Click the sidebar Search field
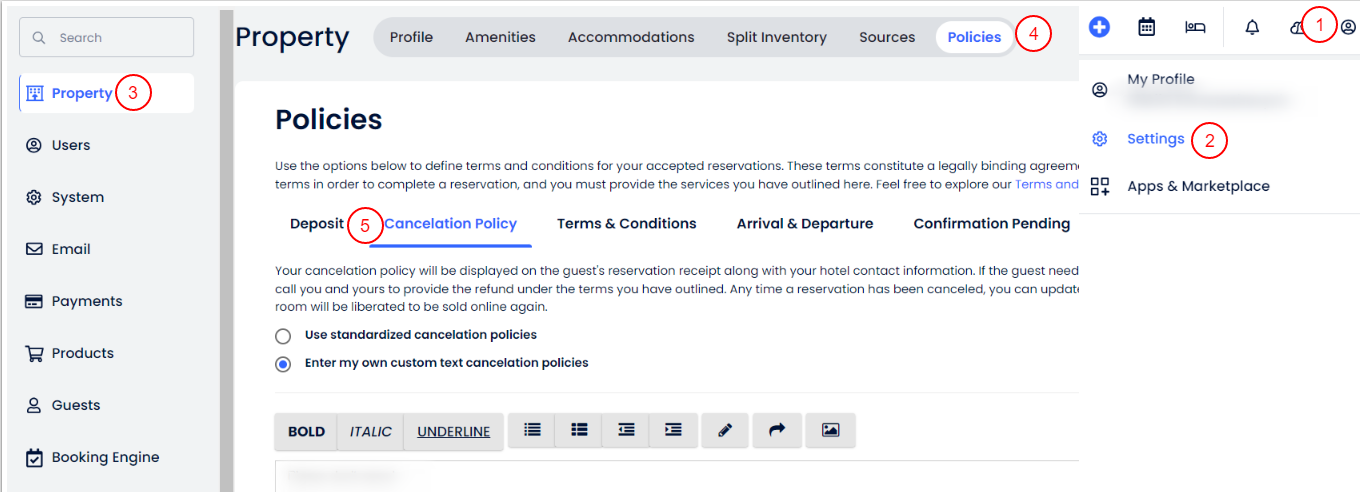 point(106,37)
